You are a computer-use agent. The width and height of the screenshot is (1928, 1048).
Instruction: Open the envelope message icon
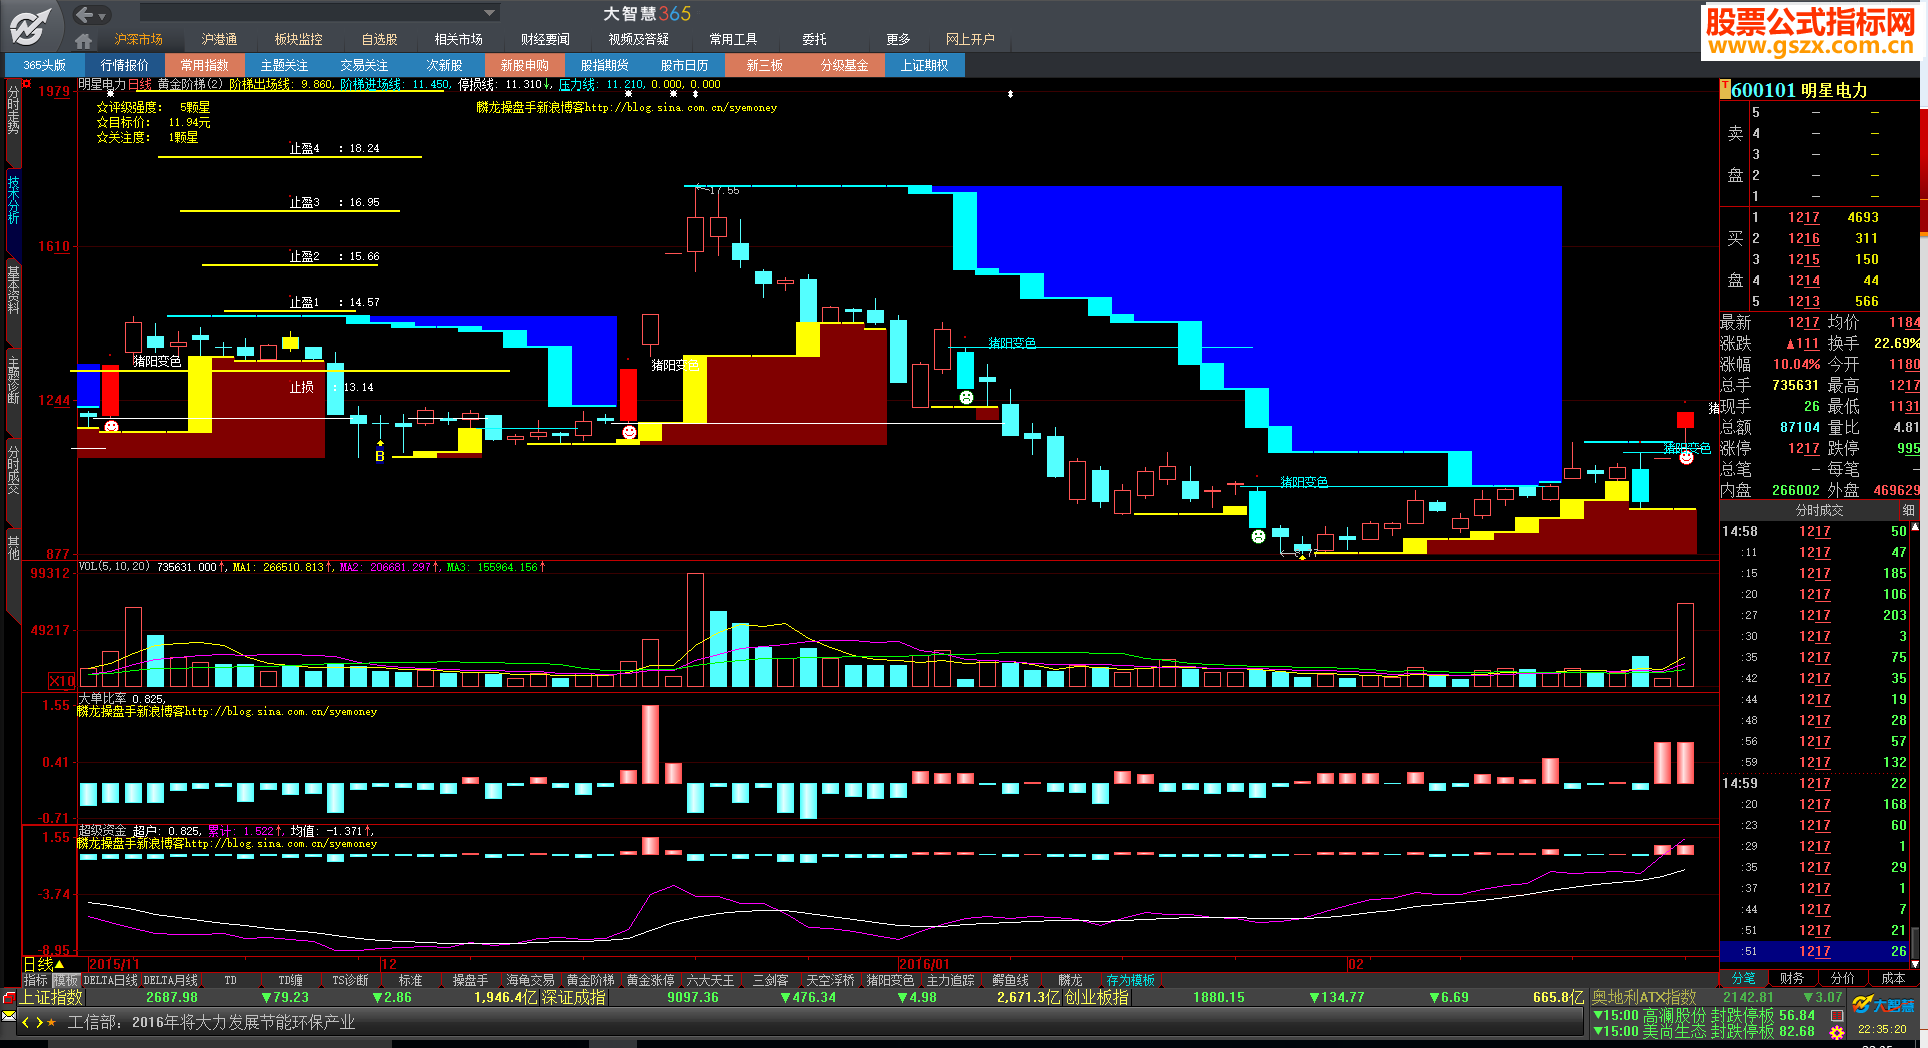9,1016
